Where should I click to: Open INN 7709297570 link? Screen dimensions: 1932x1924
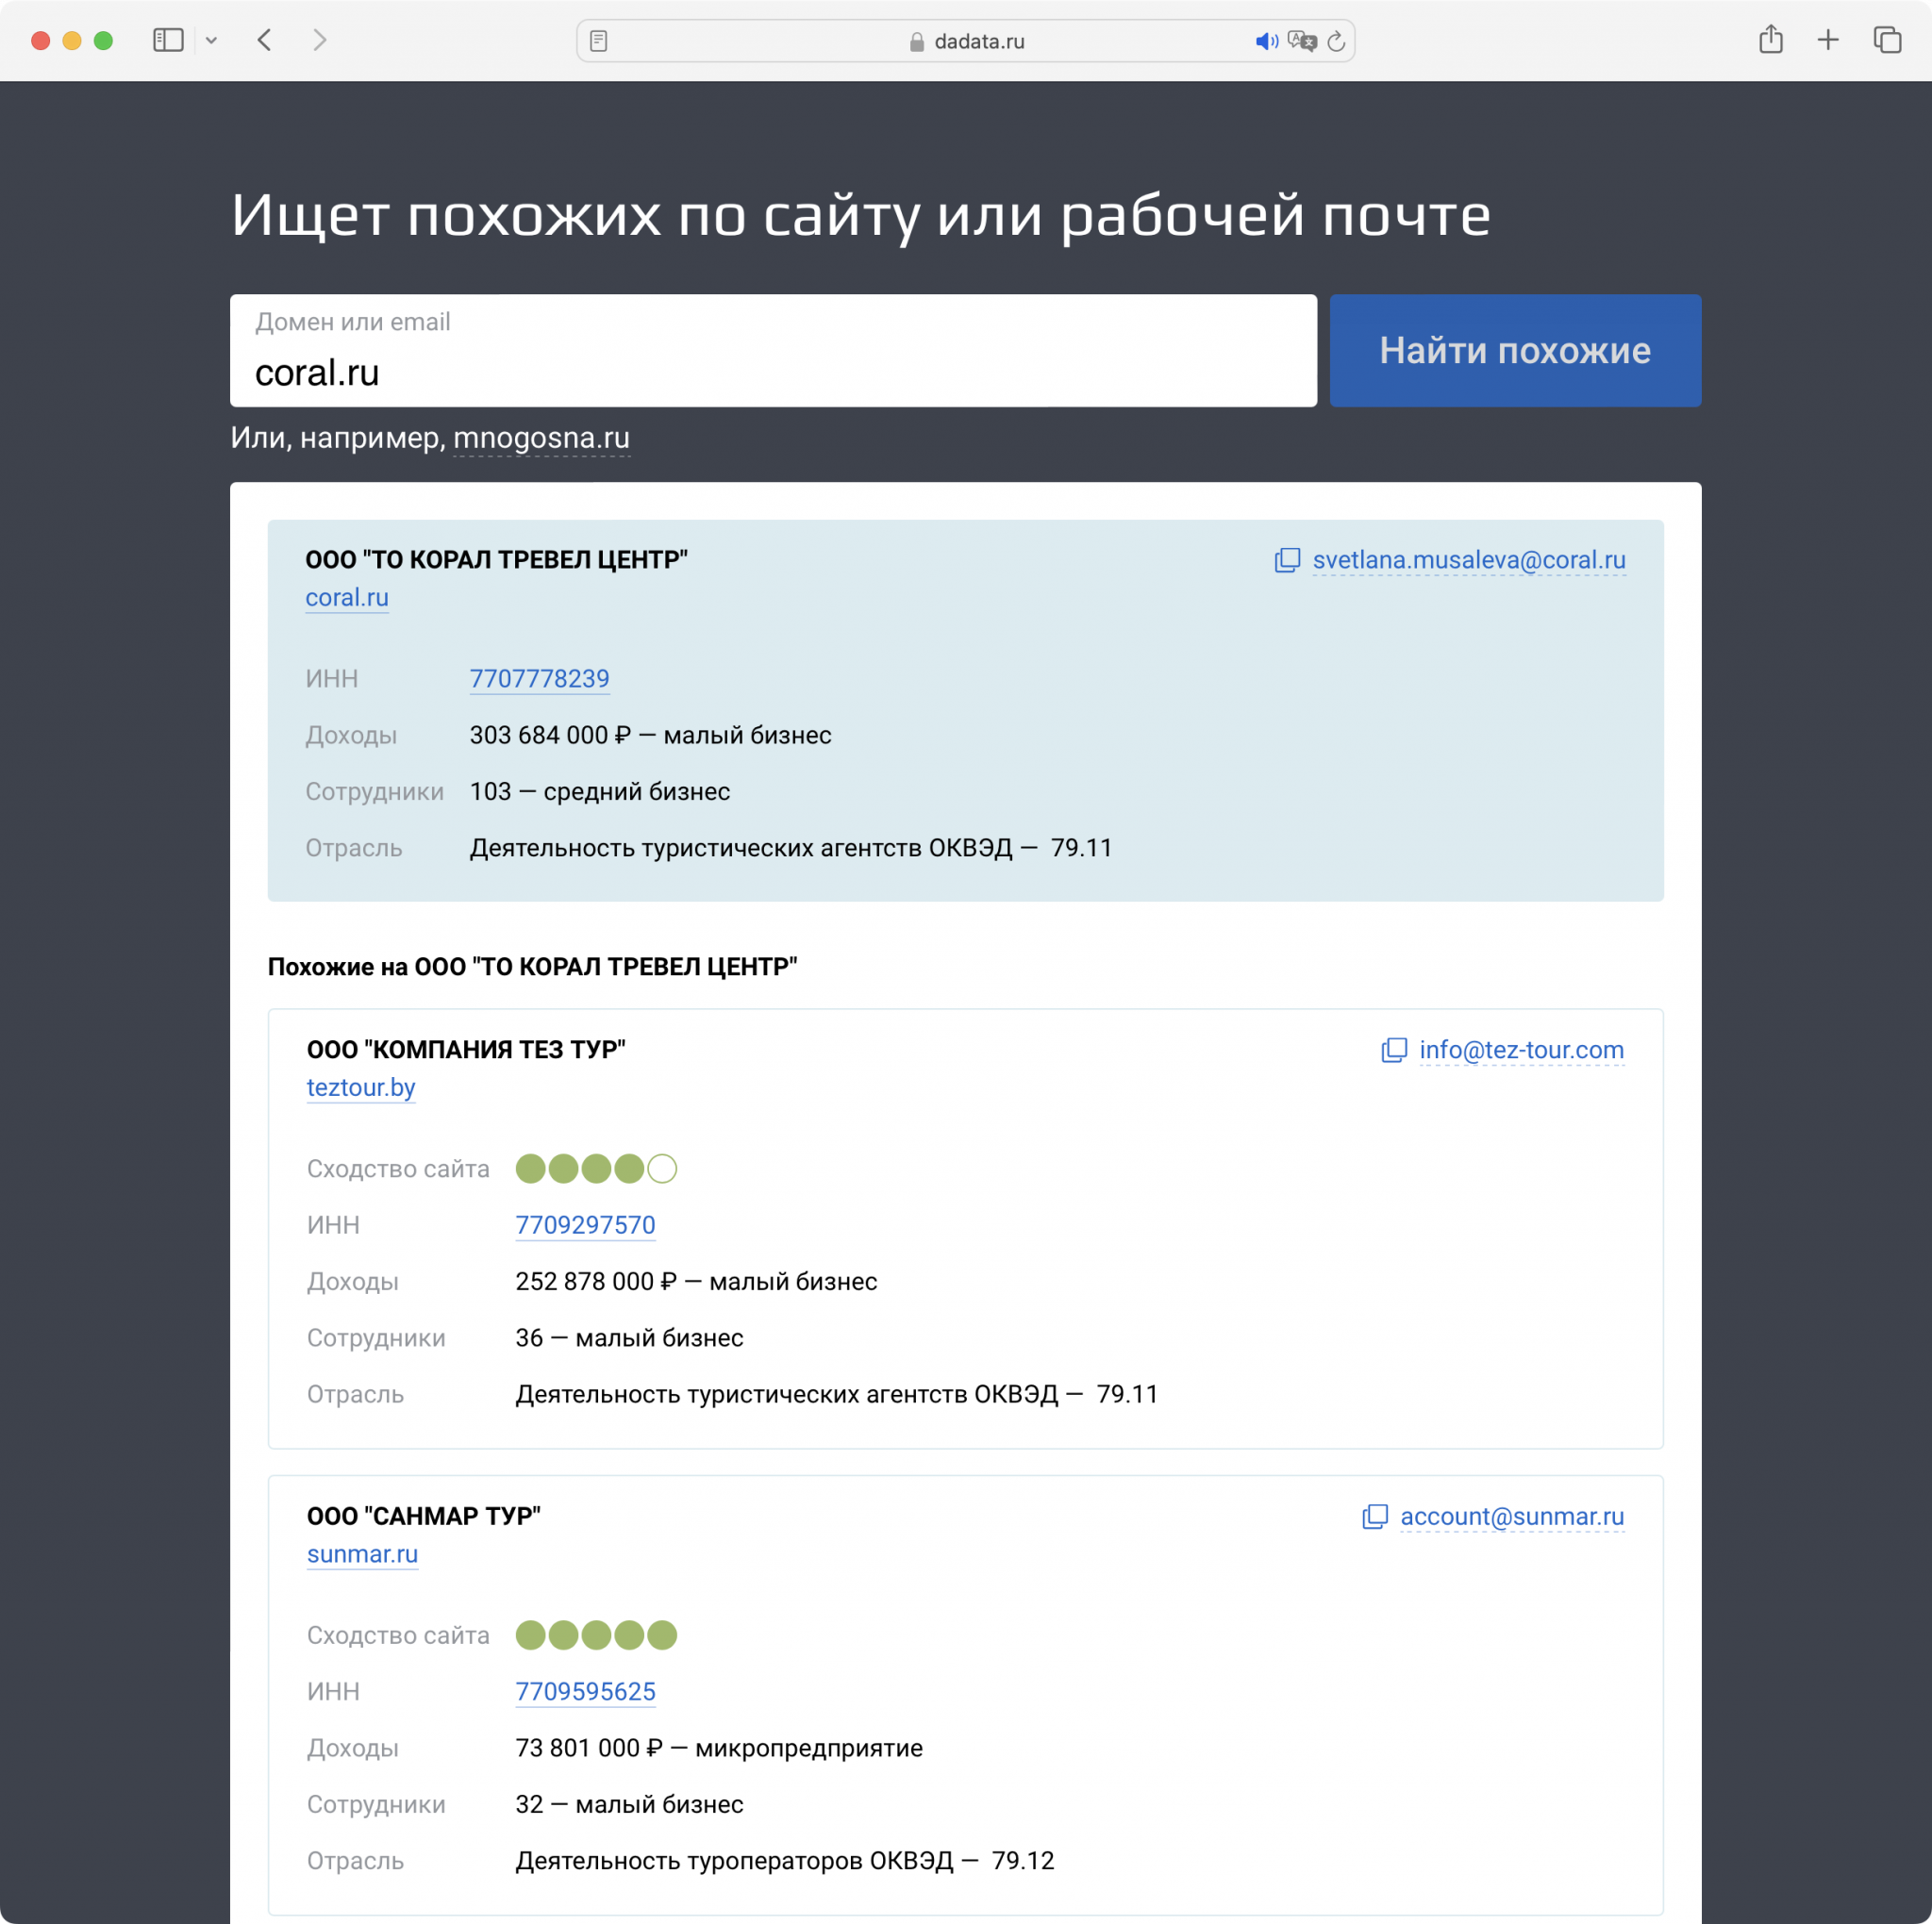pyautogui.click(x=585, y=1225)
